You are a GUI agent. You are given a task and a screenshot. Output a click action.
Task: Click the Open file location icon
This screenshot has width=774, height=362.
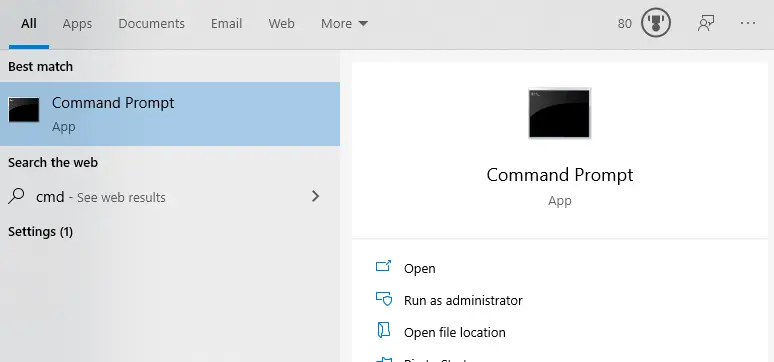pyautogui.click(x=384, y=330)
